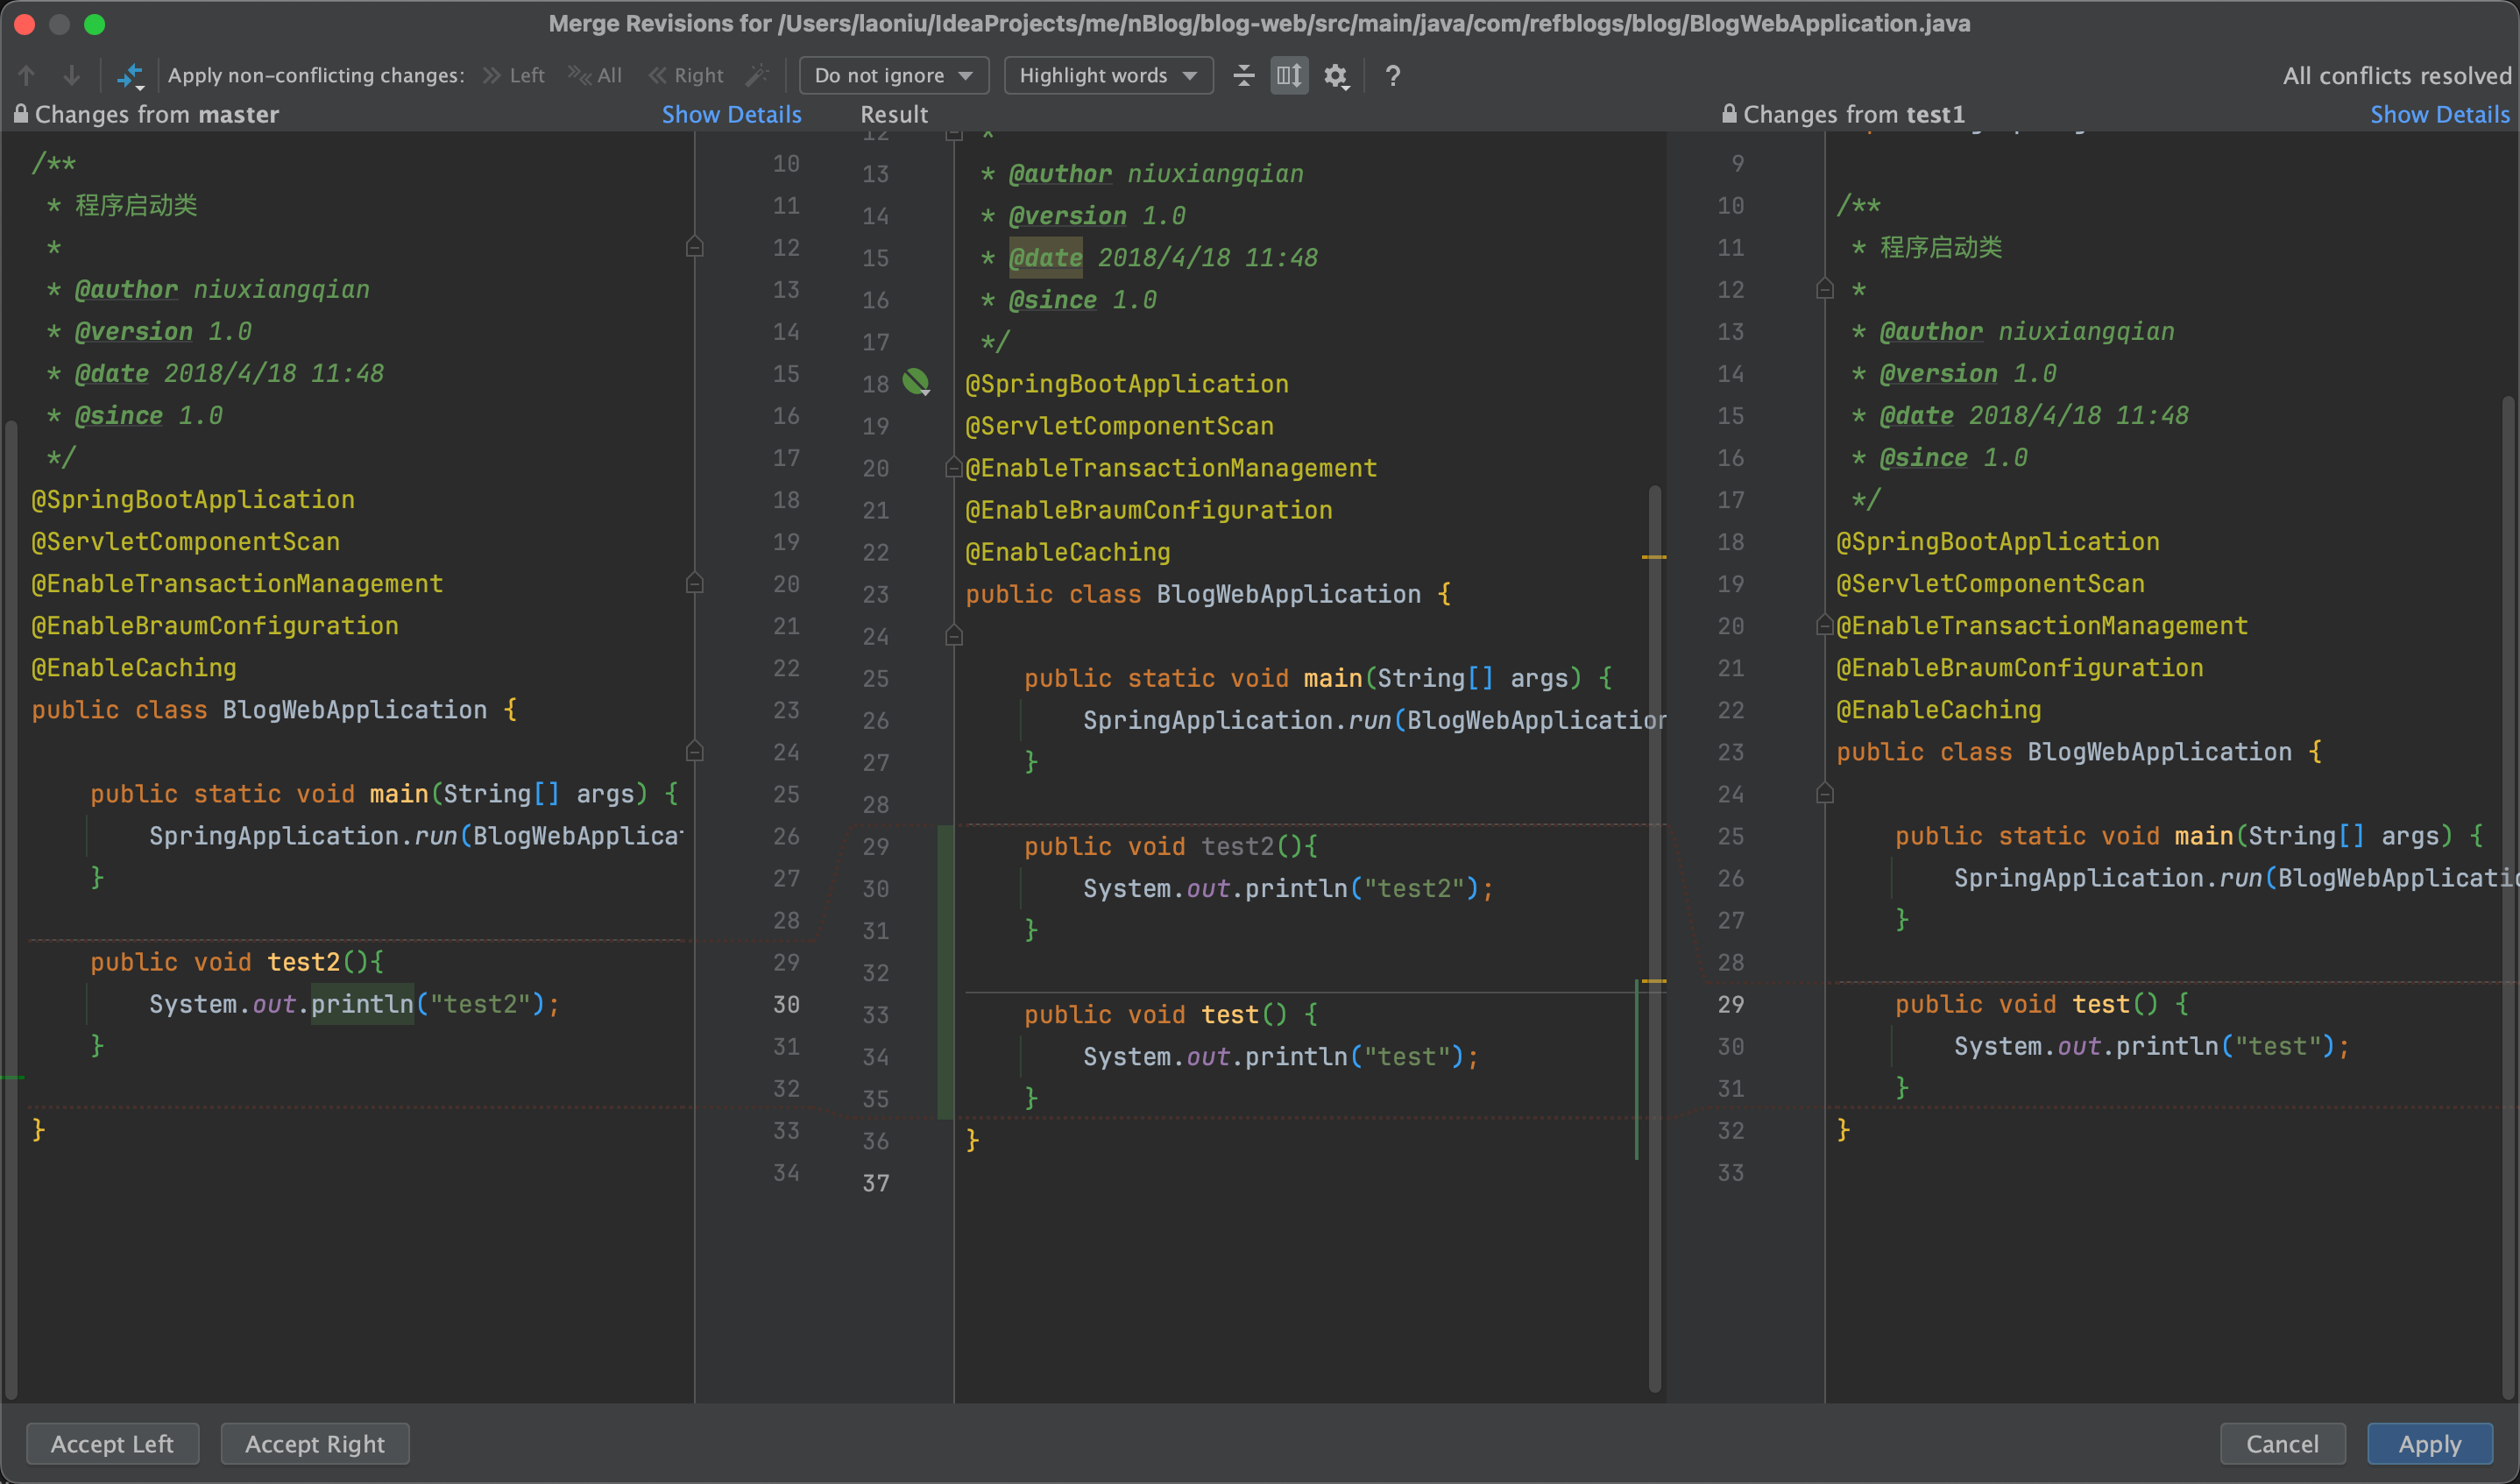Click the Spring bean leaf gutter icon
The width and height of the screenshot is (2520, 1484).
click(915, 382)
